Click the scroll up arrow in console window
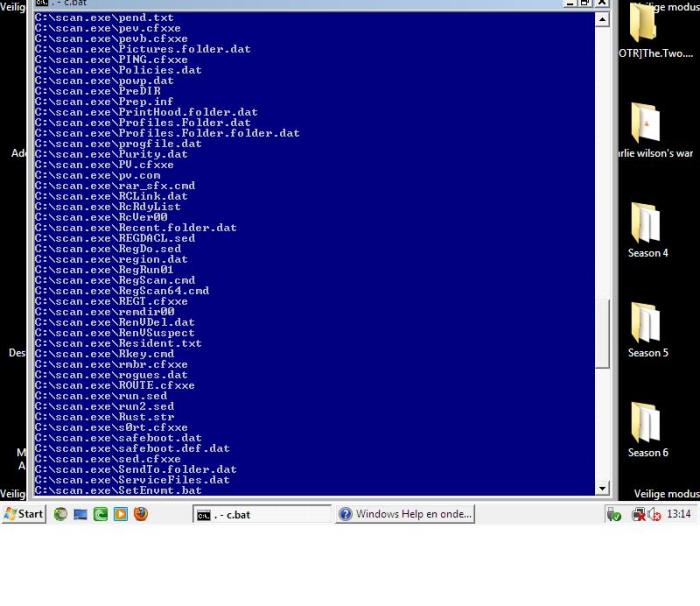The height and width of the screenshot is (606, 700). click(x=602, y=19)
